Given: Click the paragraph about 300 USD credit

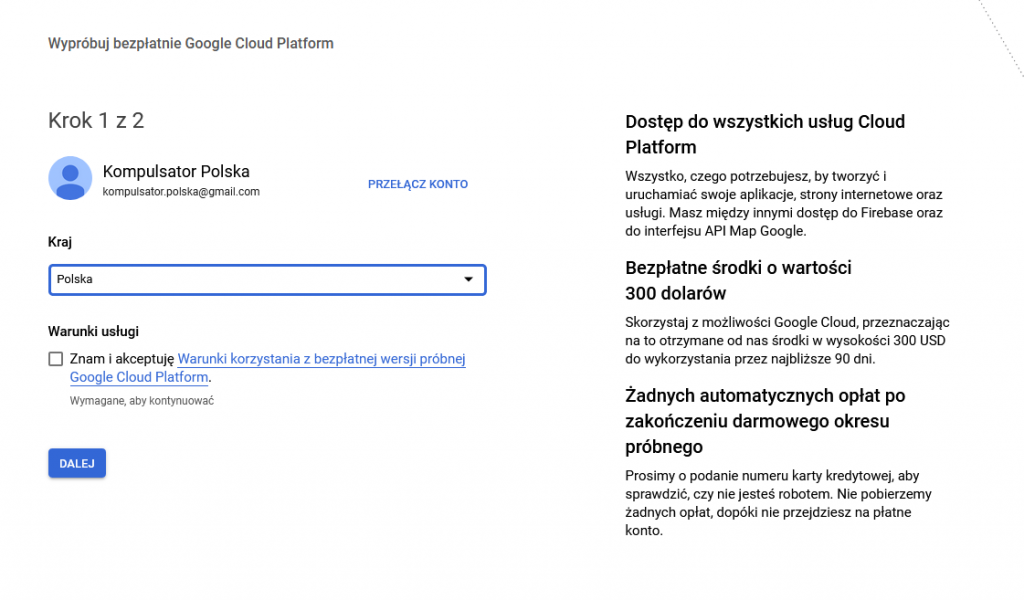Looking at the screenshot, I should point(787,340).
